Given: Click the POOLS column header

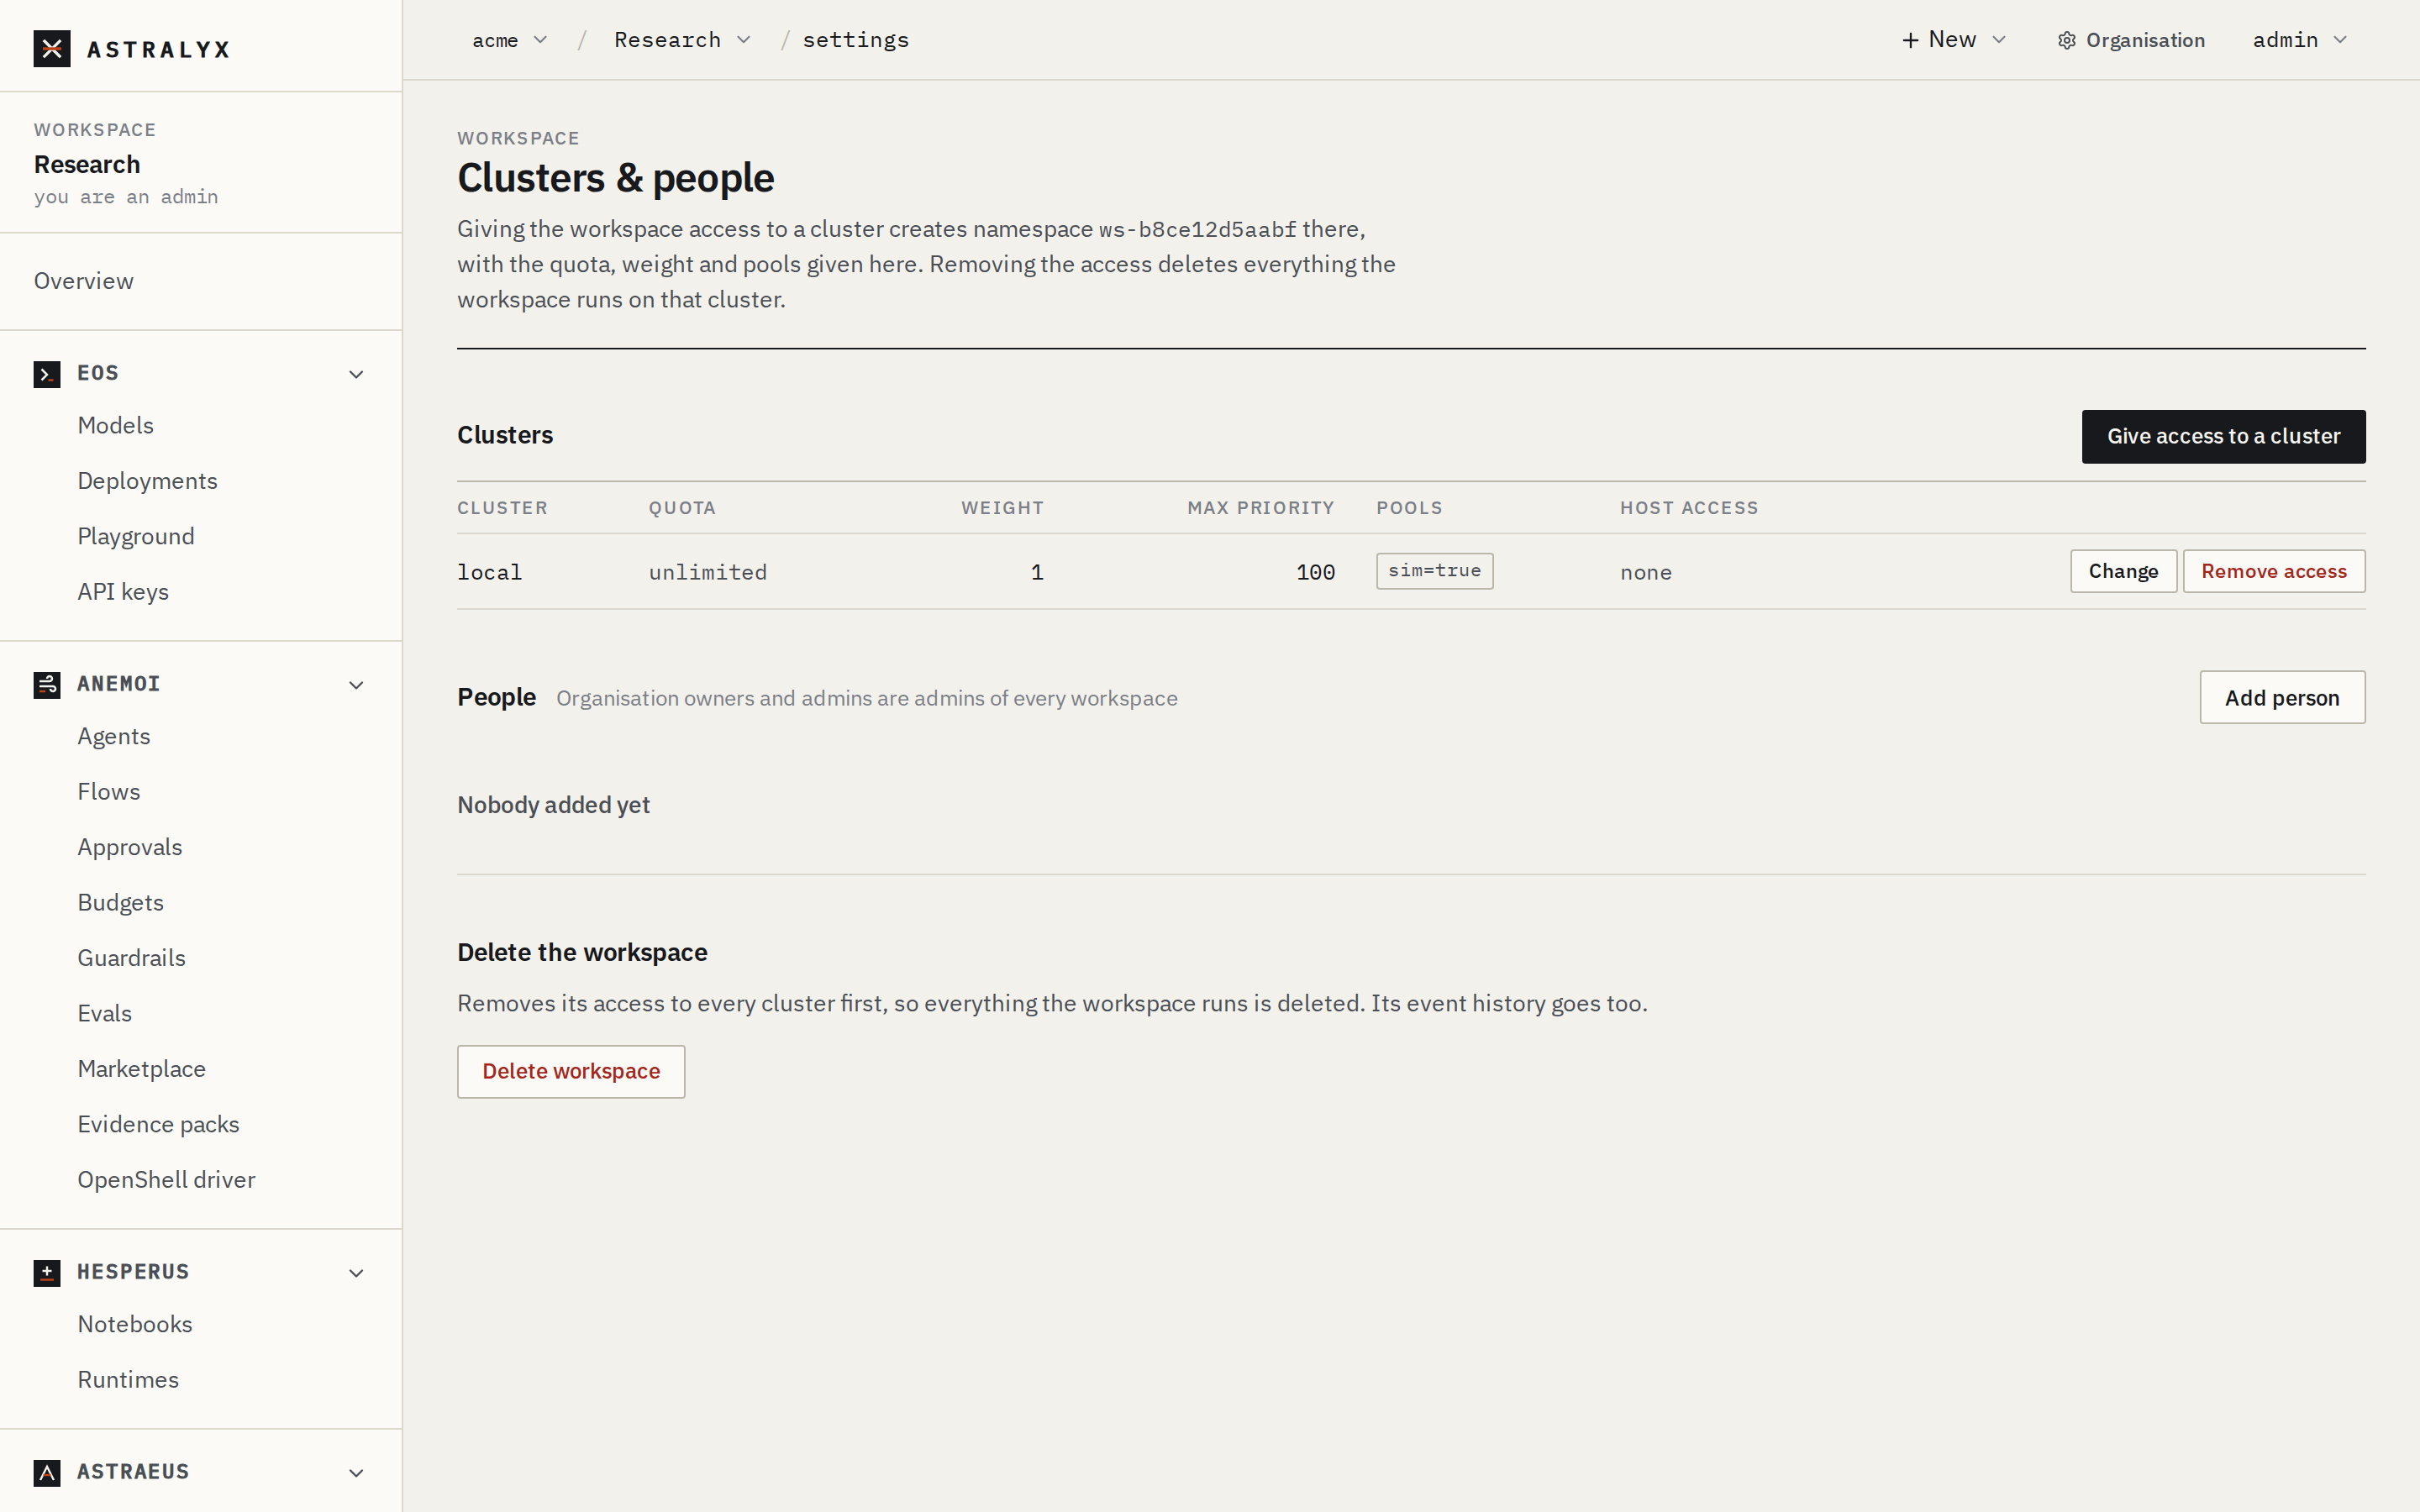Looking at the screenshot, I should coord(1409,508).
